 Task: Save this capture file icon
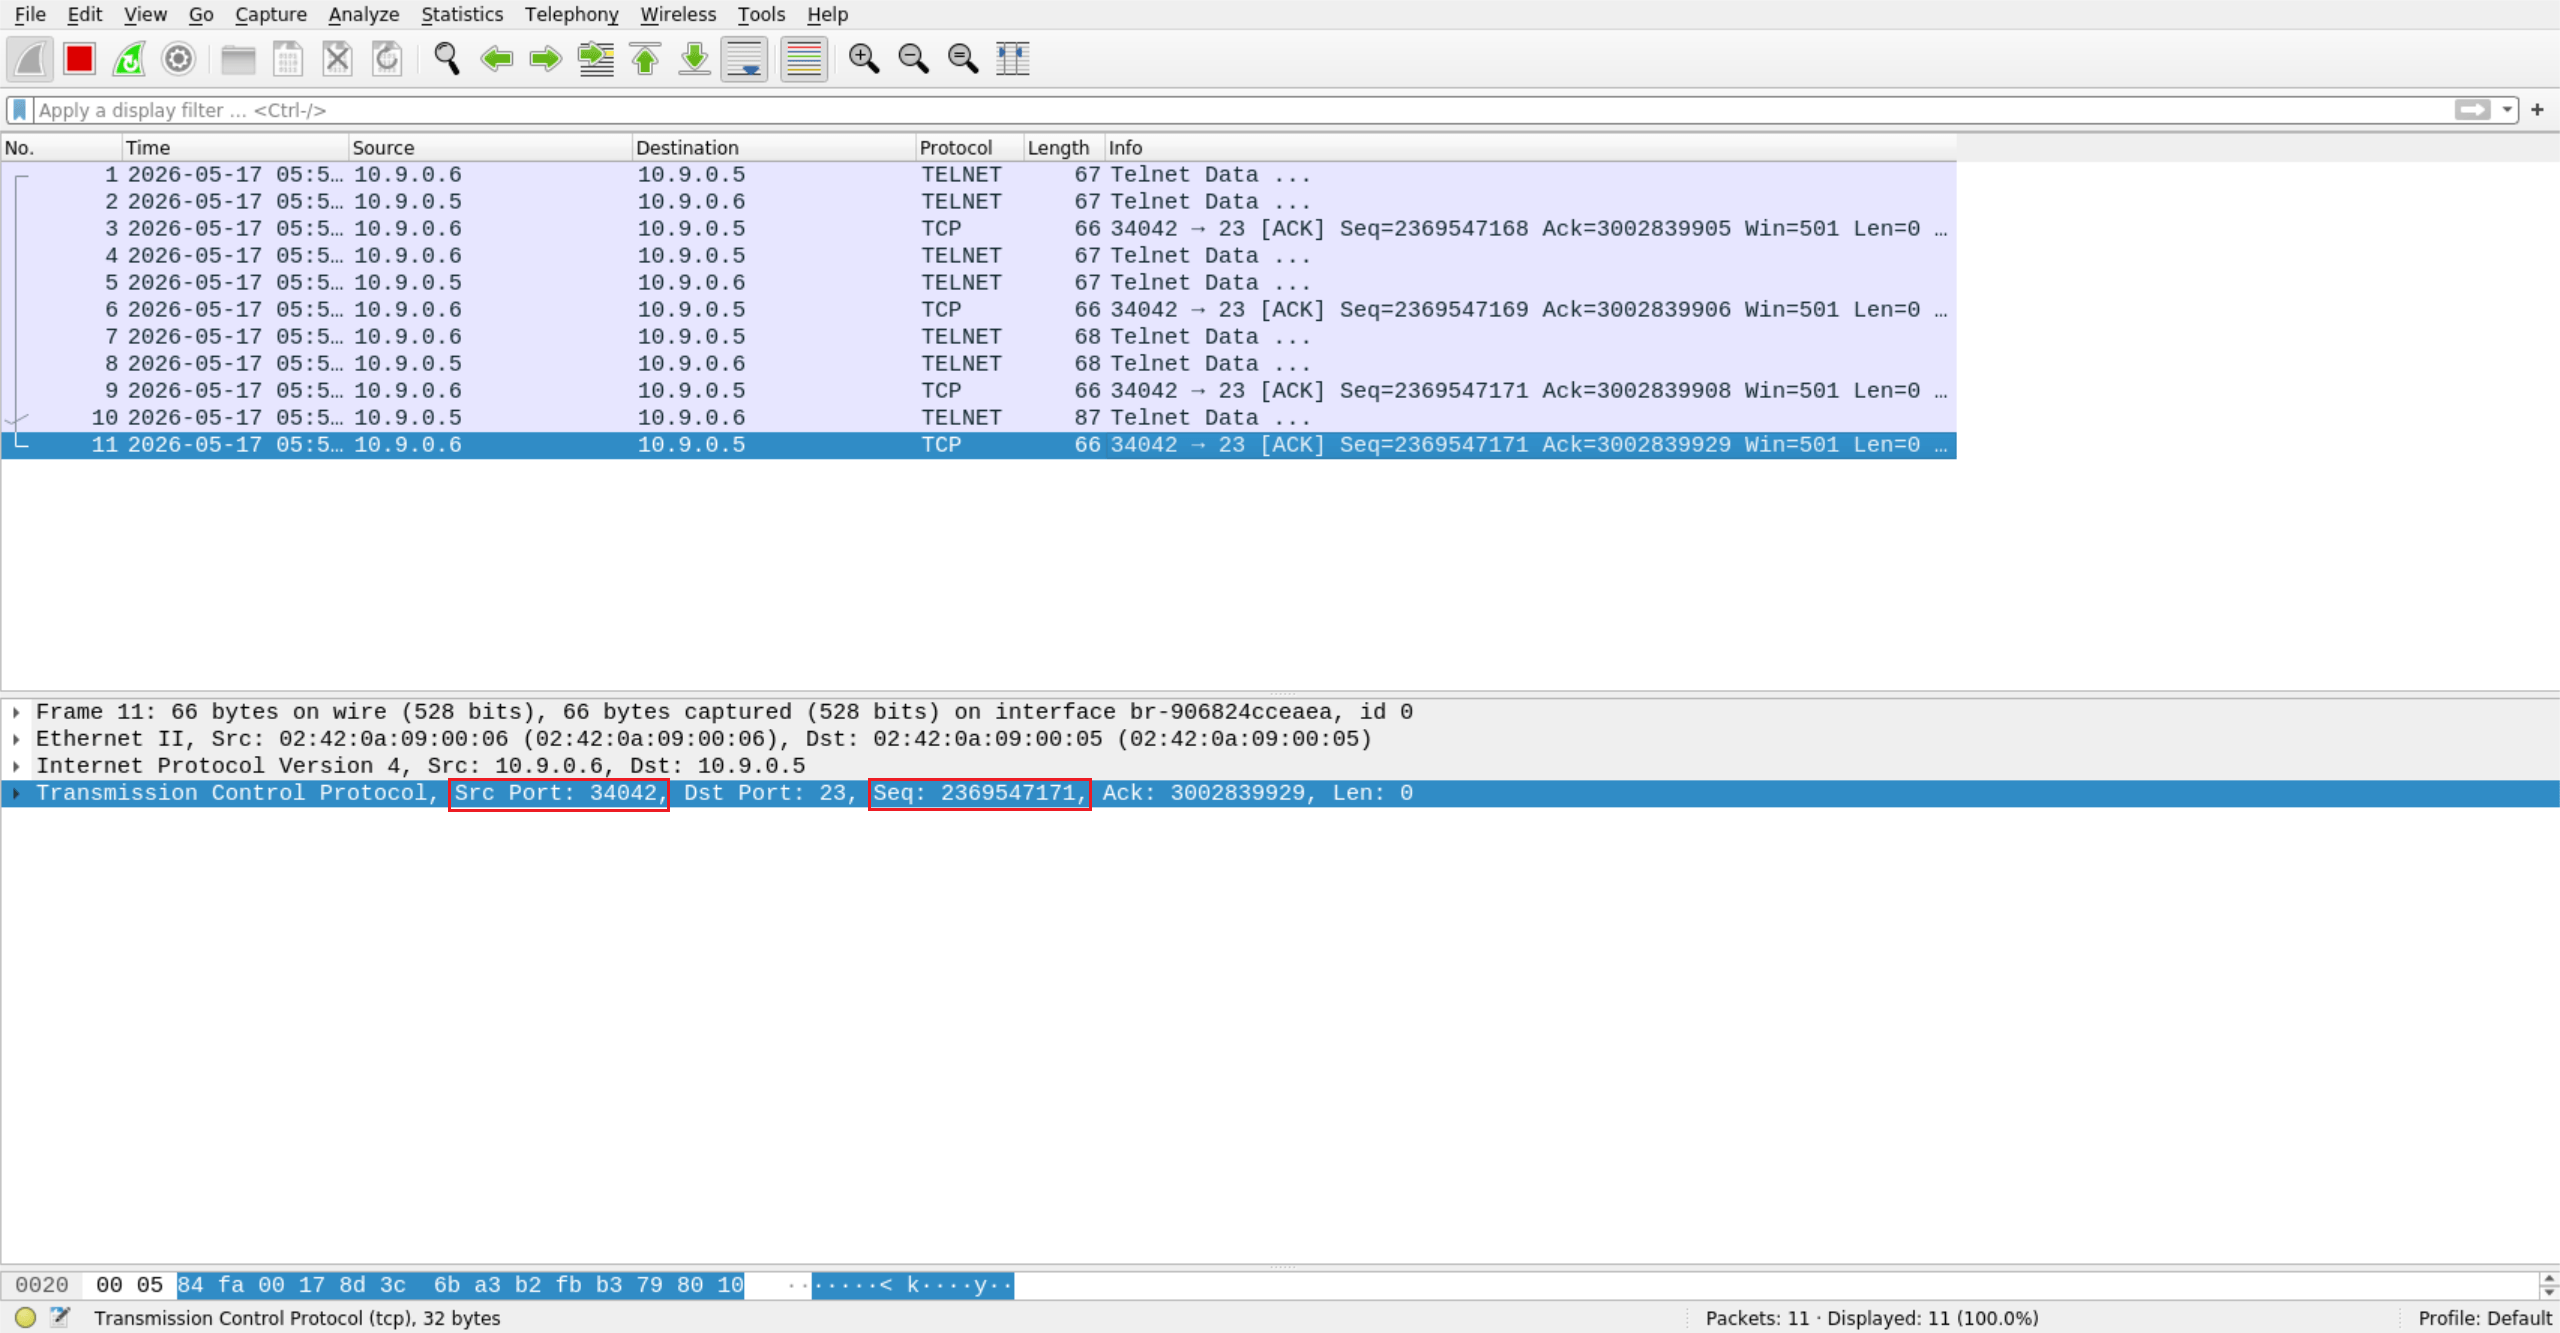click(288, 59)
